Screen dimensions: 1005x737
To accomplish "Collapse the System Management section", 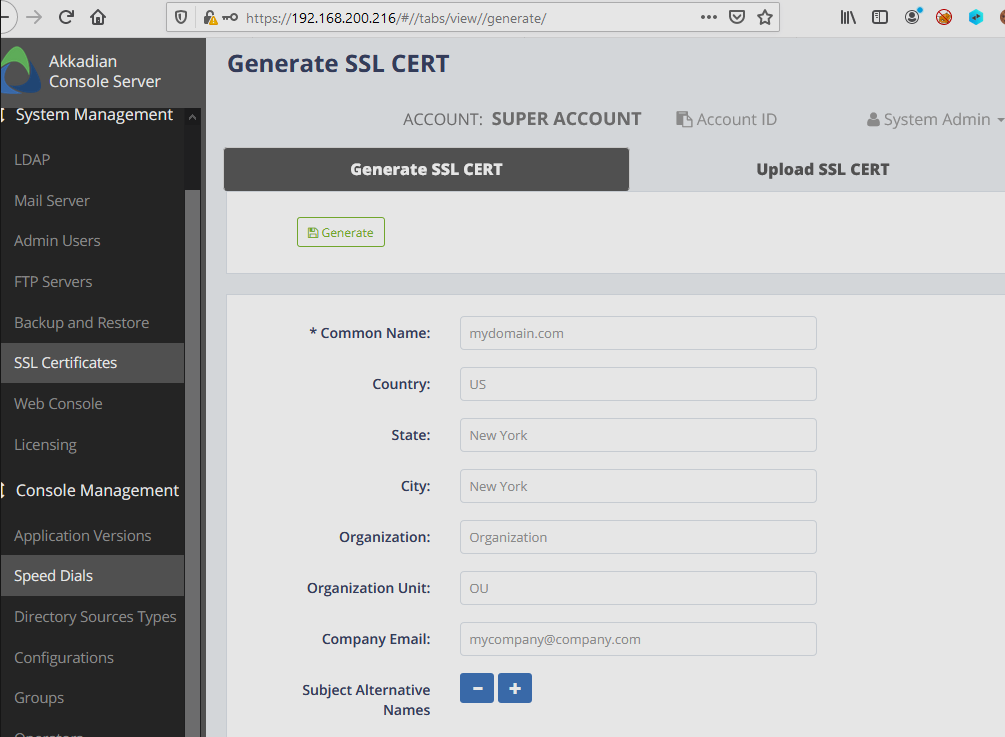I will [x=191, y=117].
